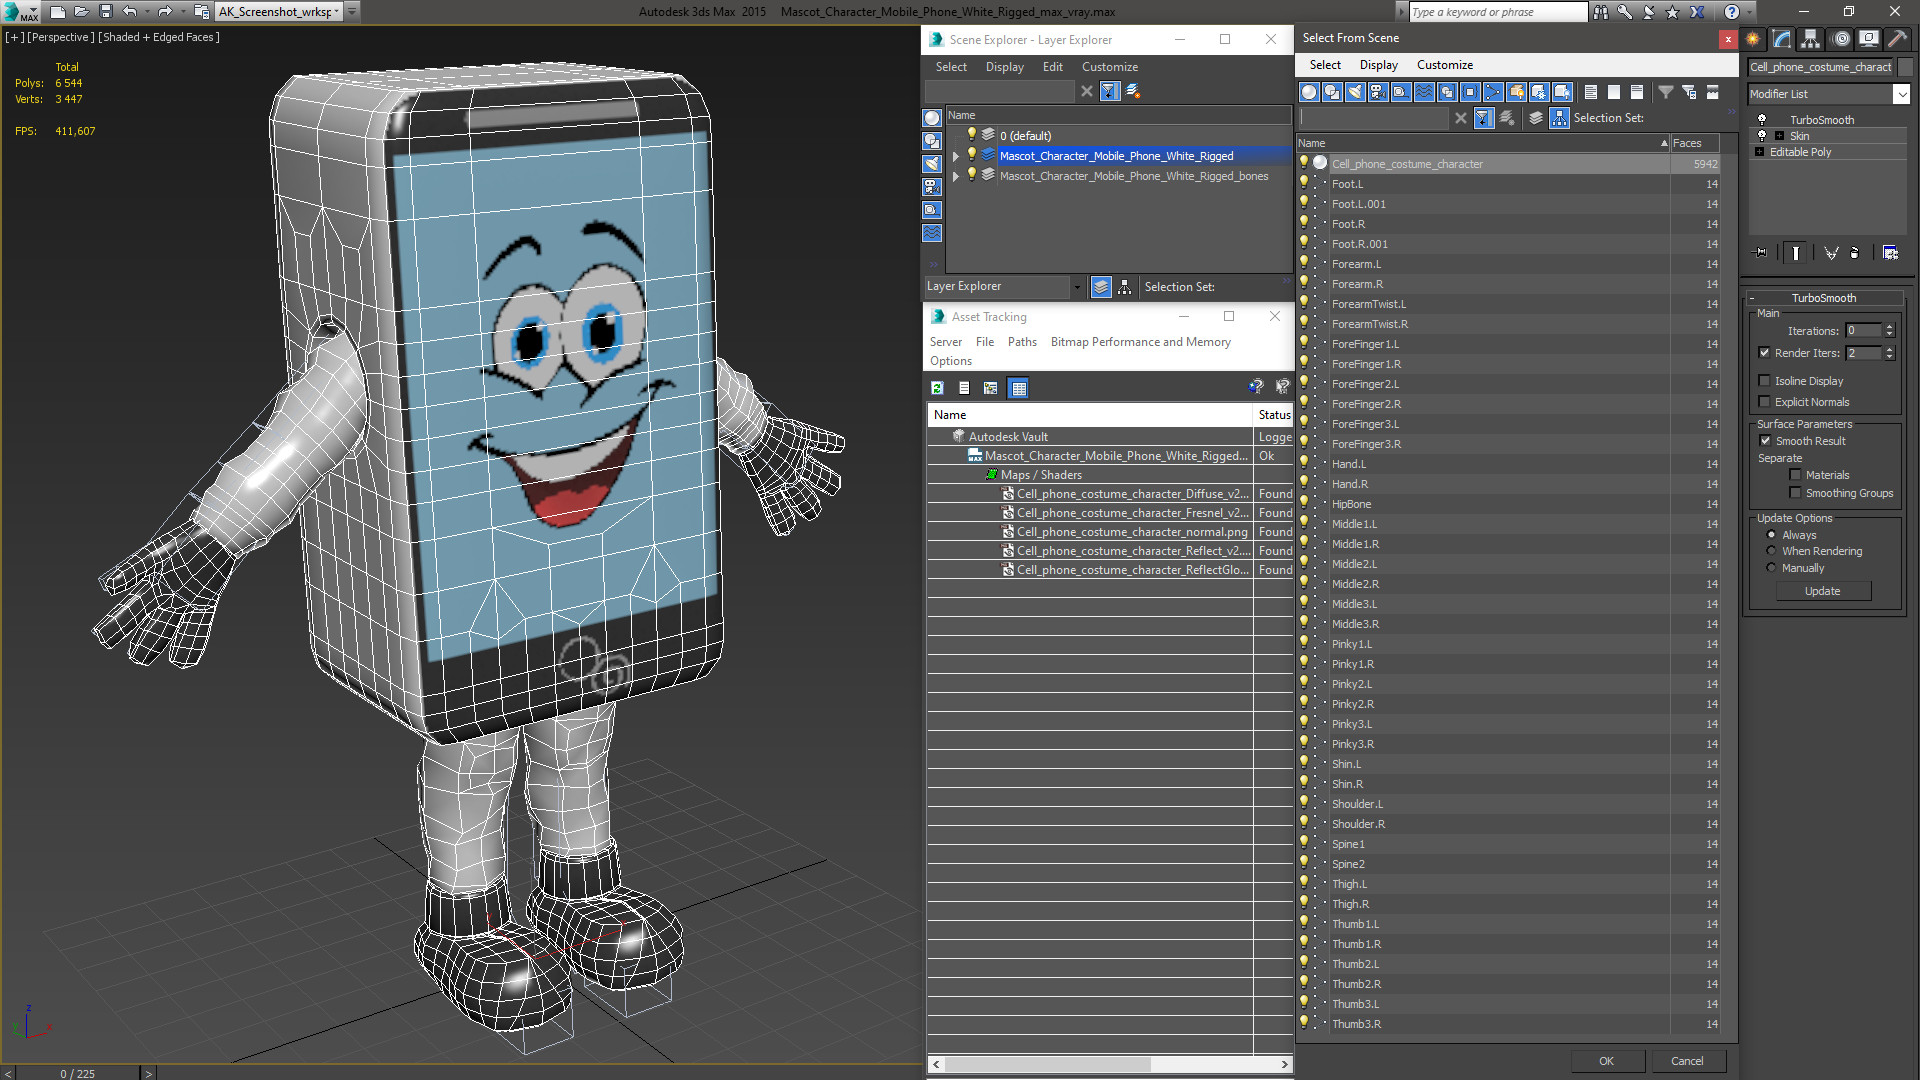Open the Modify command panel tab
Viewport: 1920px width, 1080px height.
[1782, 39]
